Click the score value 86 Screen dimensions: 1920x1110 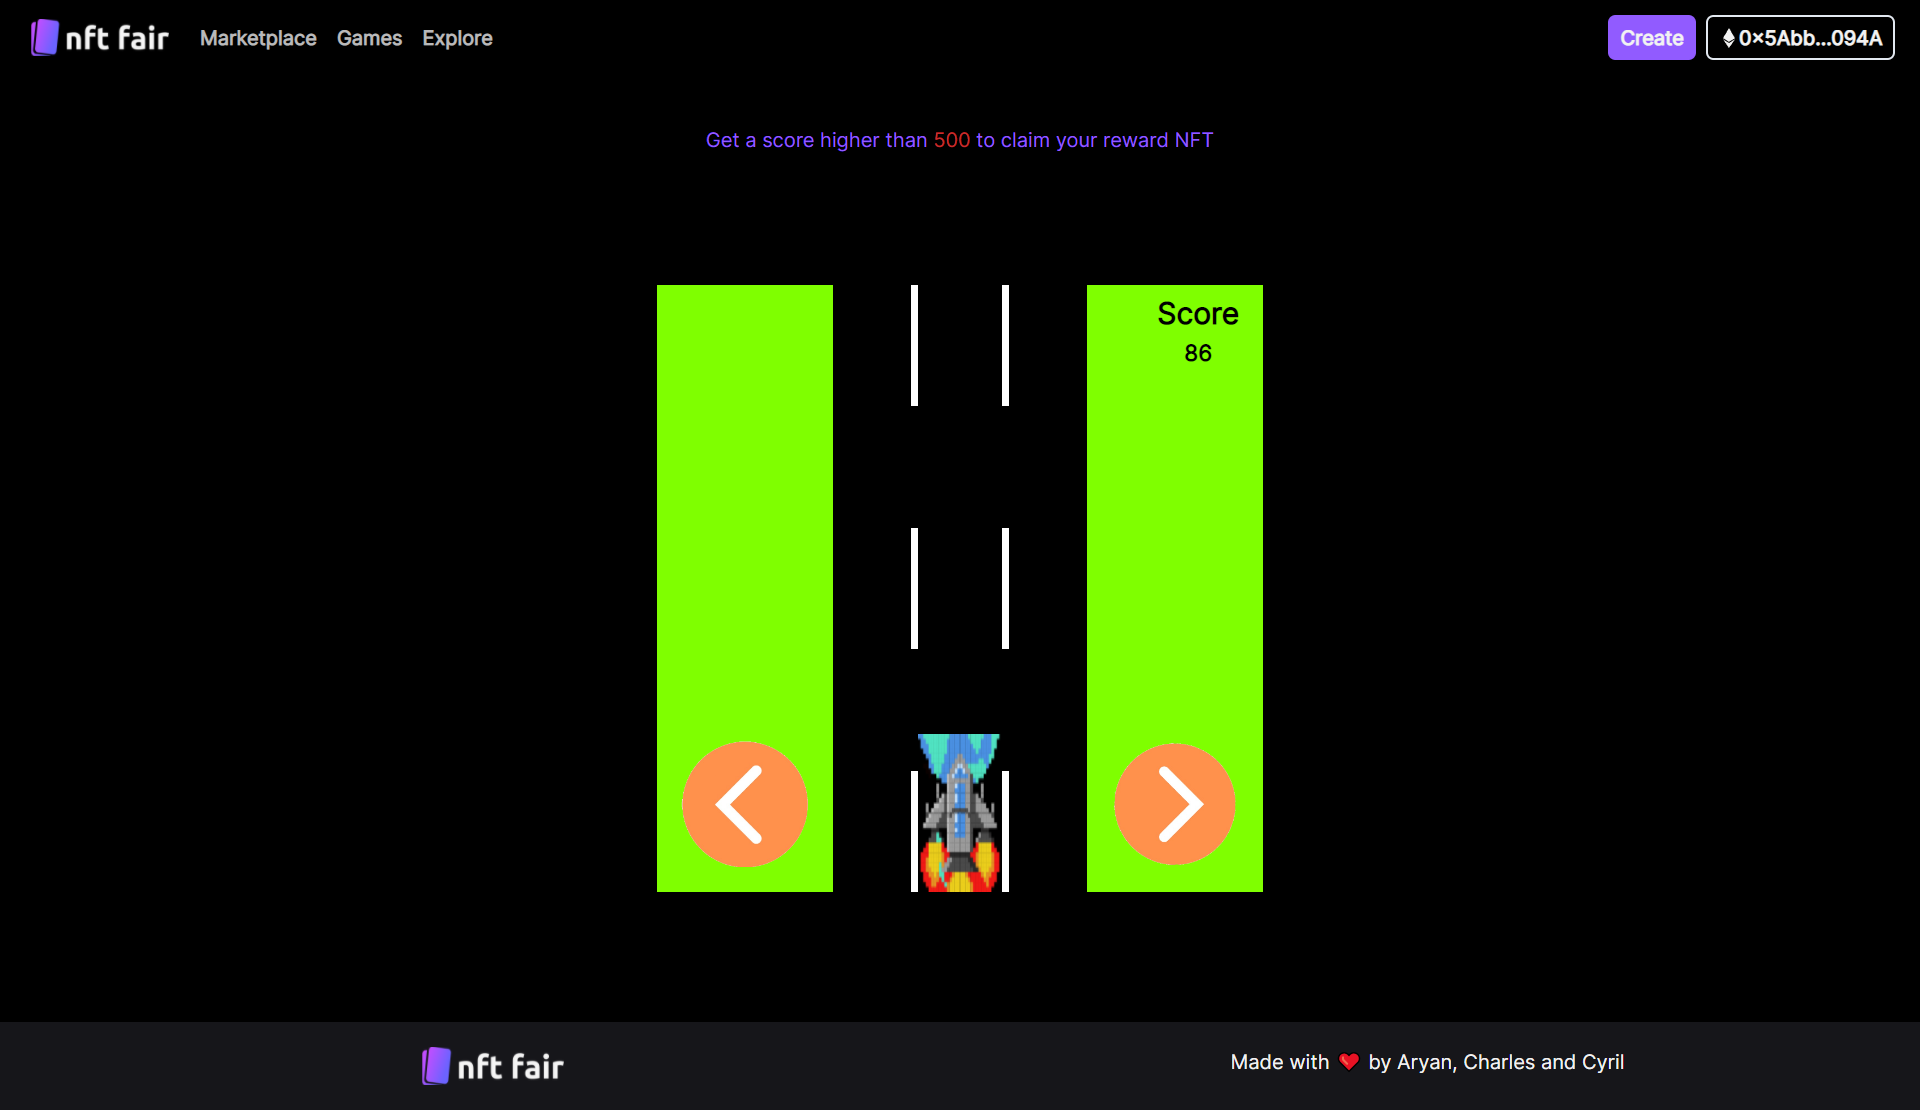[1197, 353]
